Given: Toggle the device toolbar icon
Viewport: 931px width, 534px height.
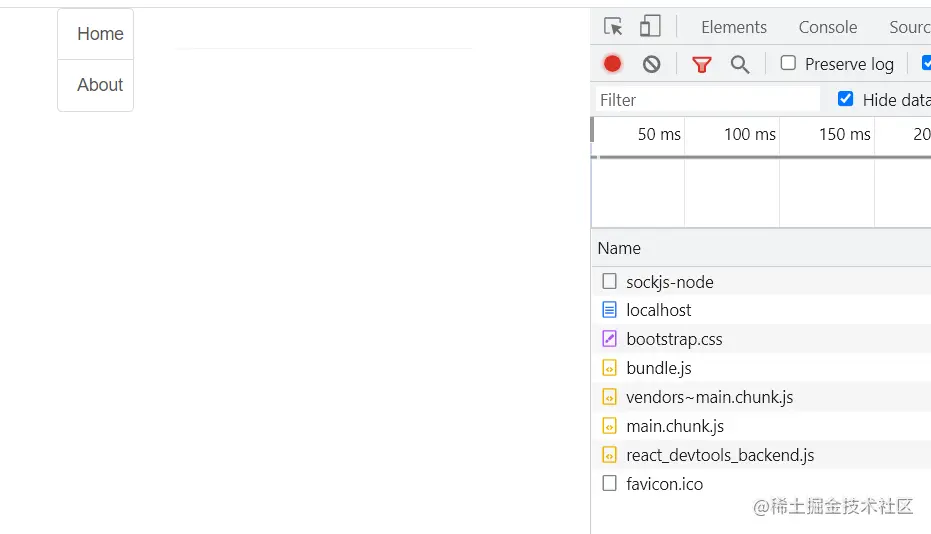Looking at the screenshot, I should [650, 27].
